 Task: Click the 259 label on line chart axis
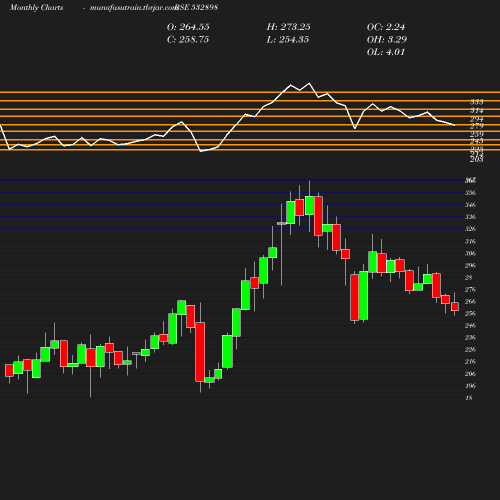477,134
